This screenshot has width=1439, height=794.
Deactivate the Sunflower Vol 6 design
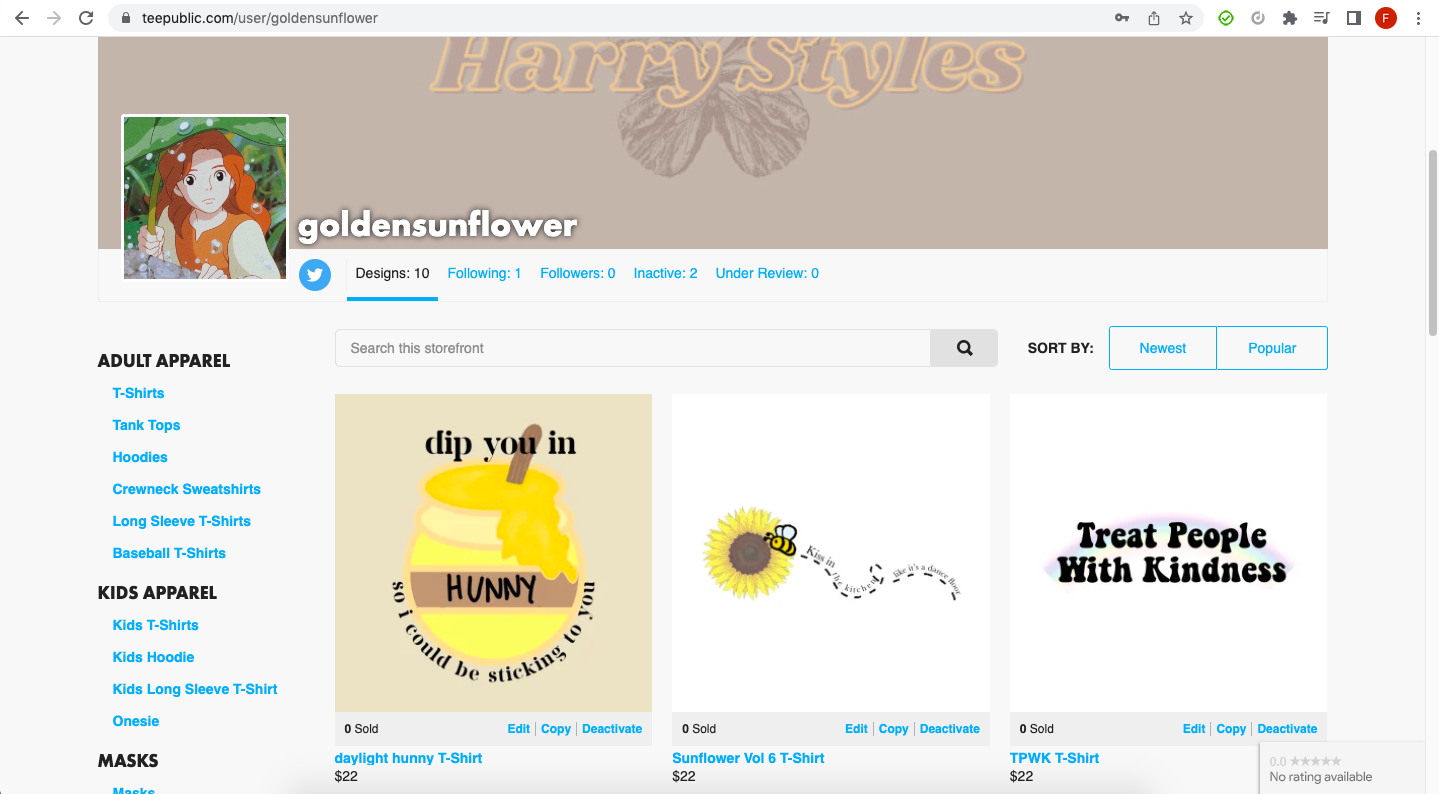950,729
